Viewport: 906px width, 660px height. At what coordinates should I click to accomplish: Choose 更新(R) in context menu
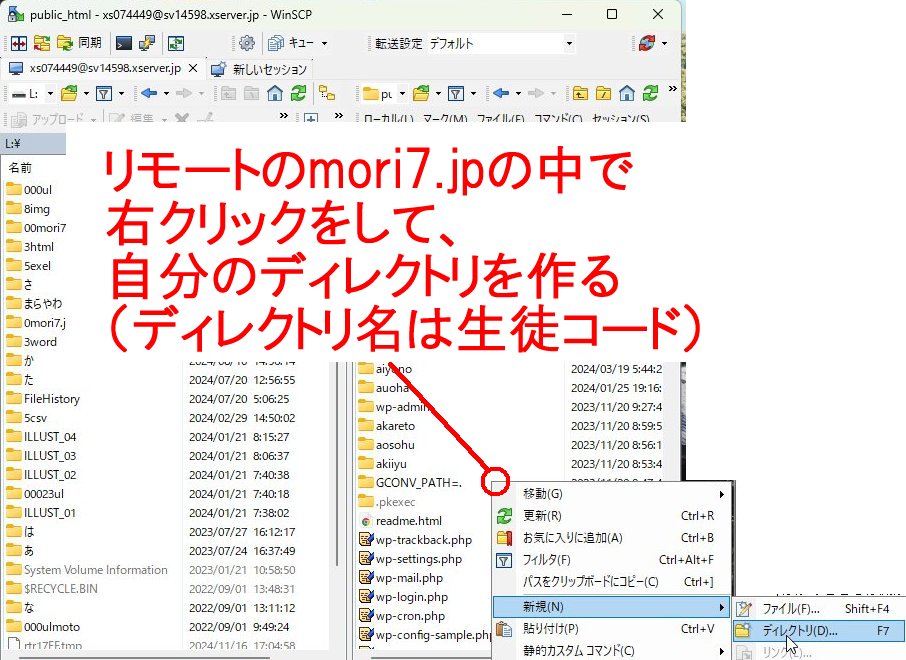(611, 516)
